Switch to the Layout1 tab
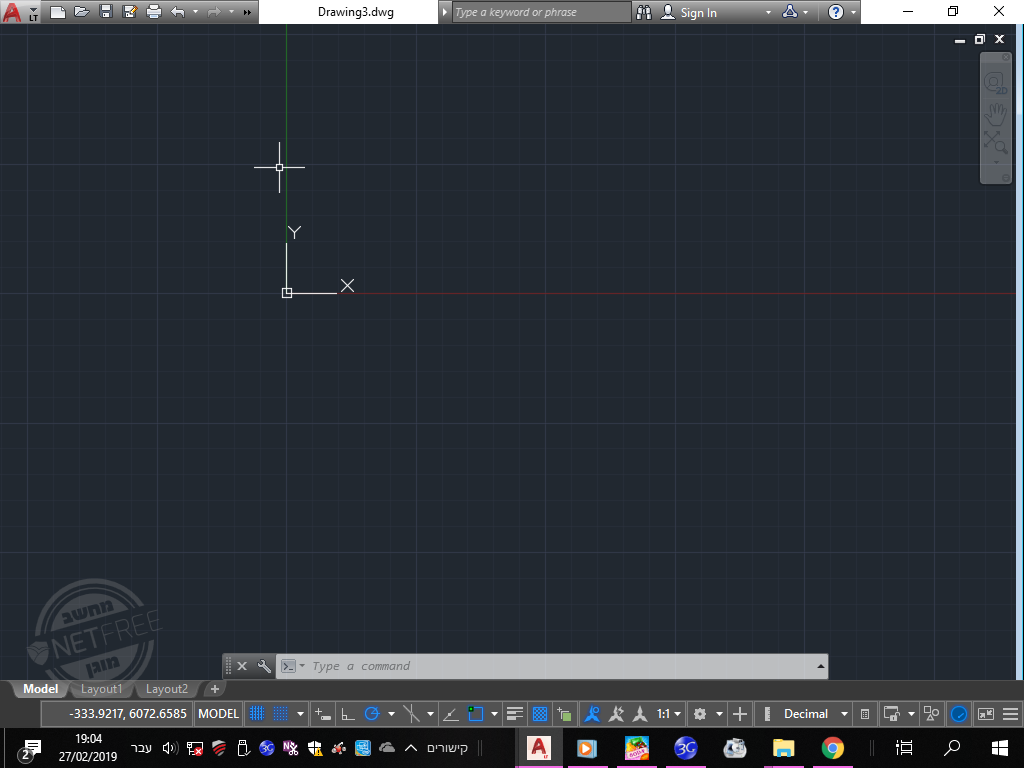This screenshot has height=768, width=1024. (x=101, y=688)
